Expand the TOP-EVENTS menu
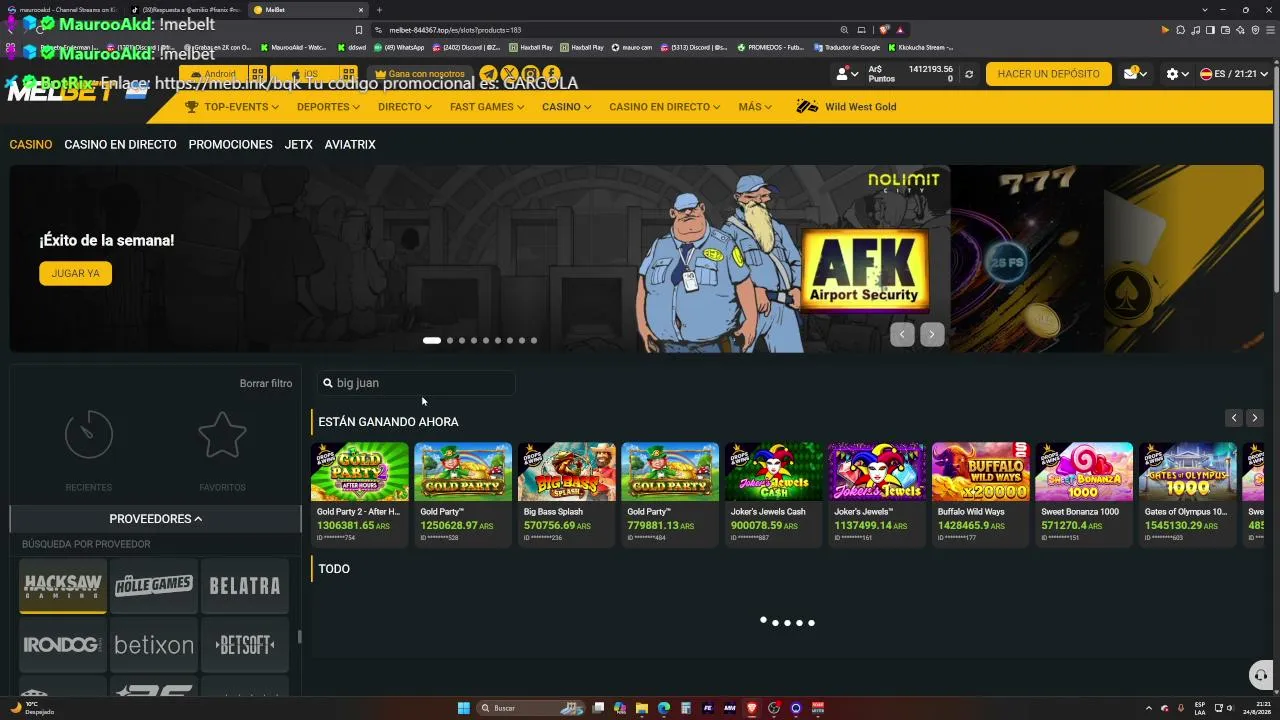 pos(232,107)
